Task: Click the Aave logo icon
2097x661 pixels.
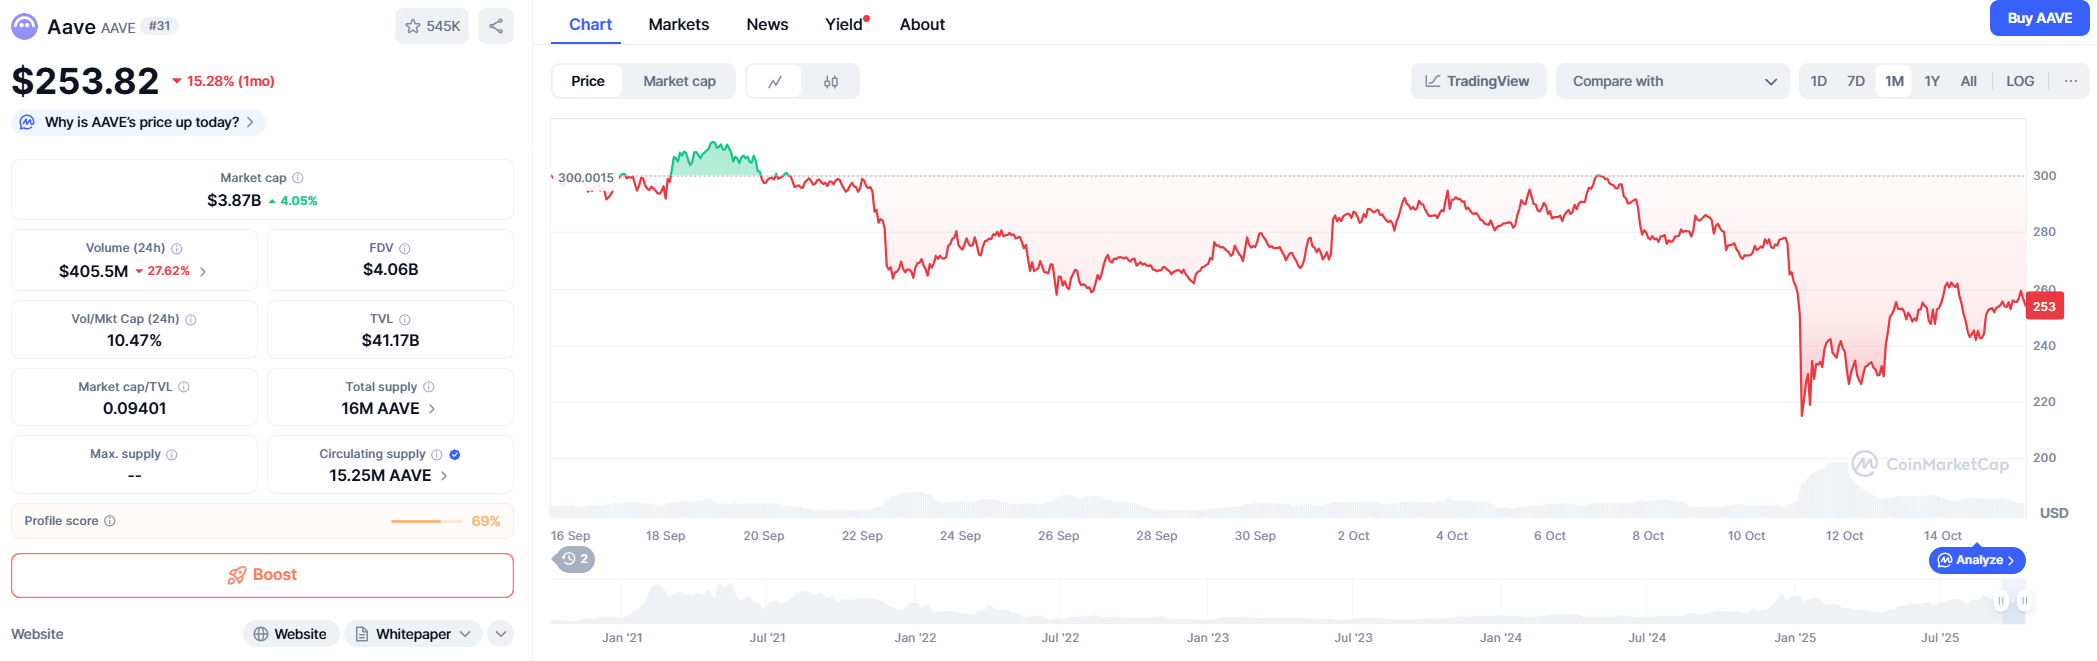Action: click(25, 26)
